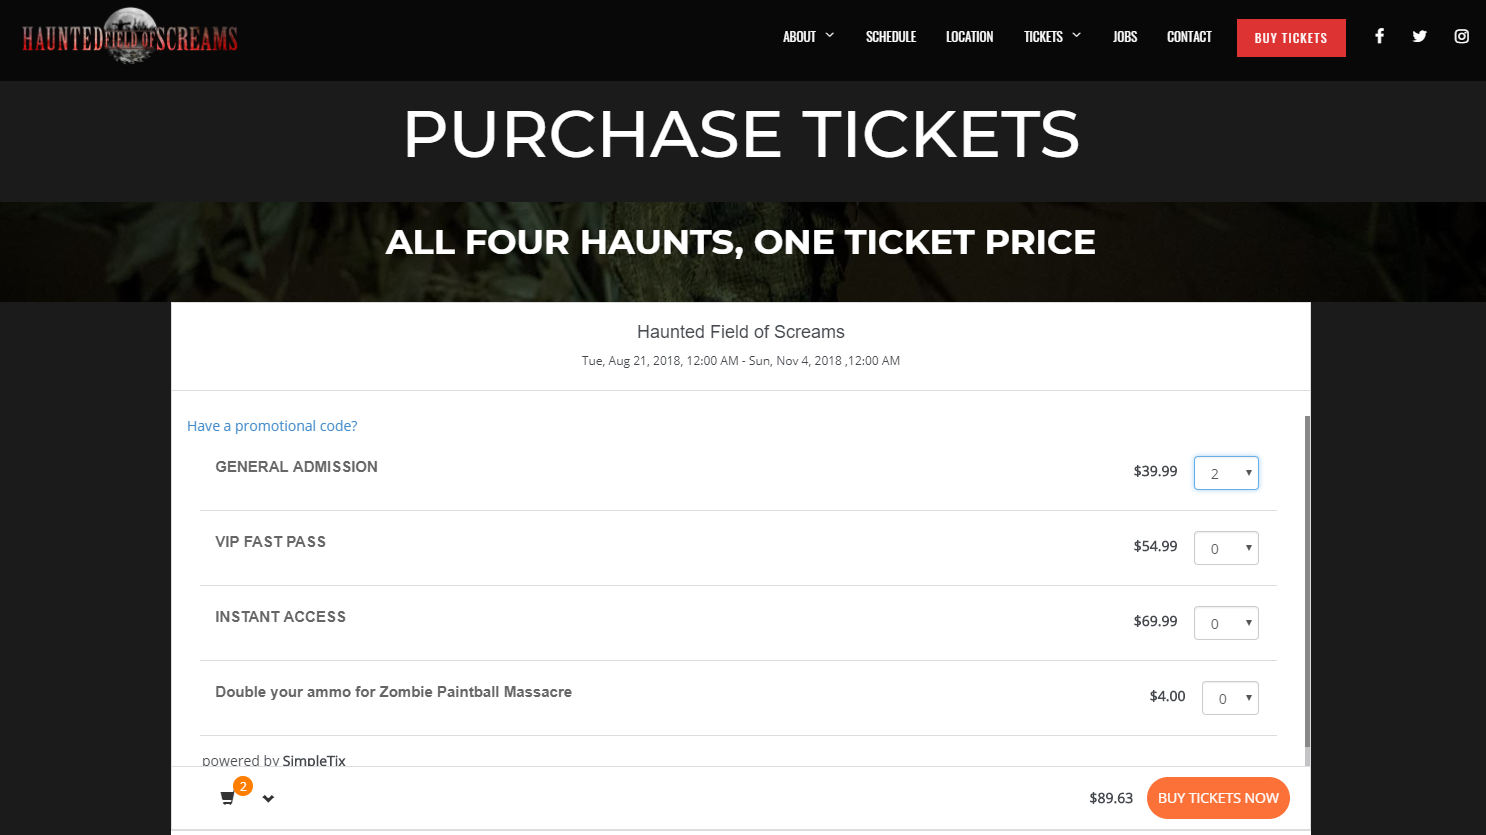The image size is (1486, 835).
Task: Click the red Buy Tickets button
Action: [1291, 38]
